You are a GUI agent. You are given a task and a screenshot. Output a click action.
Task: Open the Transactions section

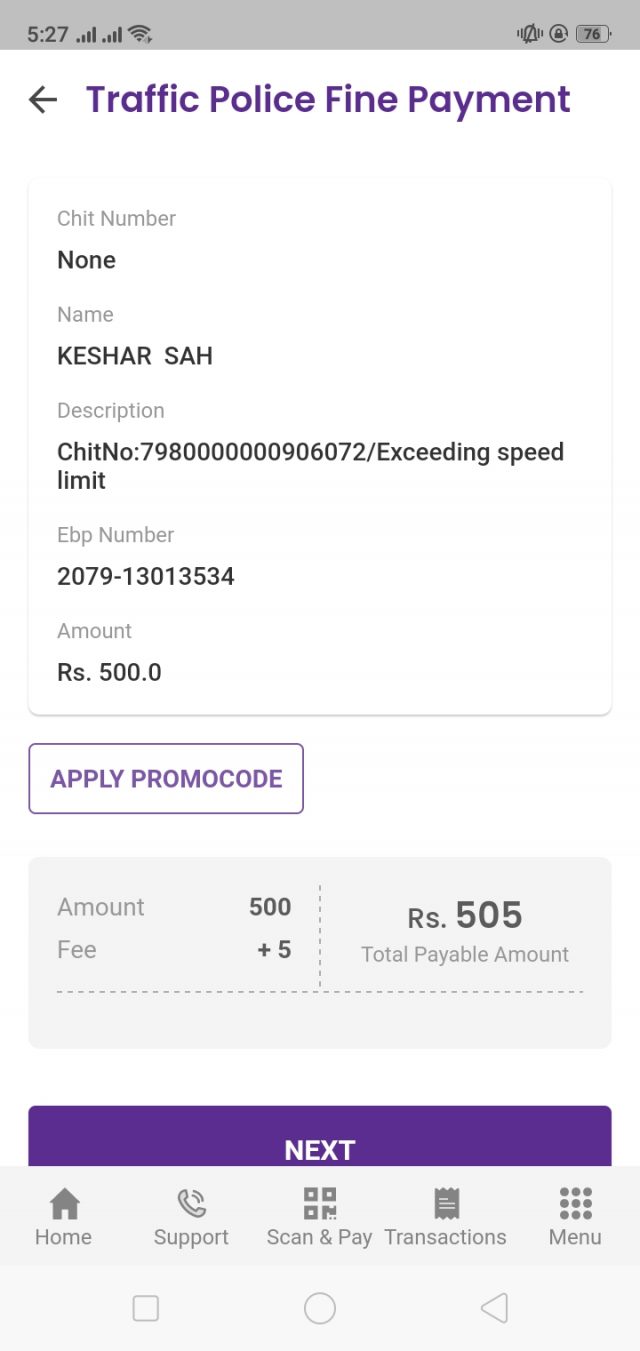coord(446,1216)
